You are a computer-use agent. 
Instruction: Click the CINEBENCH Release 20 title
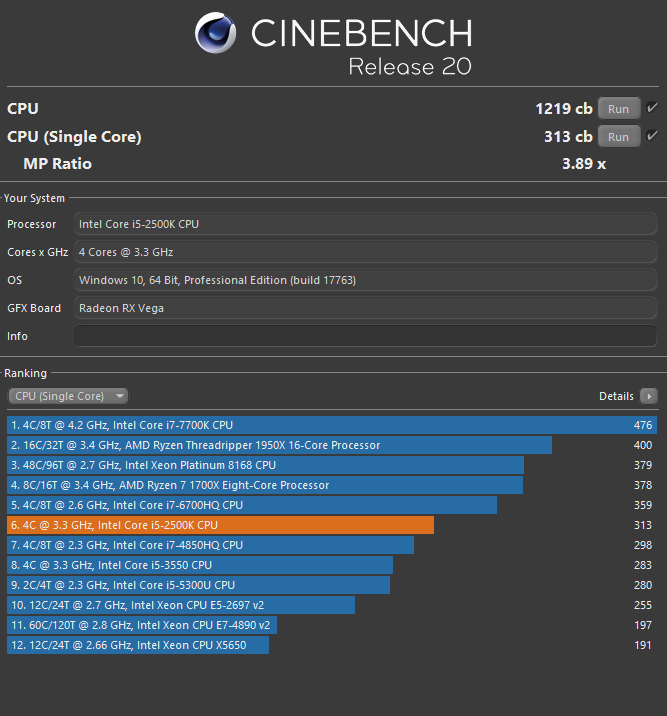pyautogui.click(x=361, y=46)
